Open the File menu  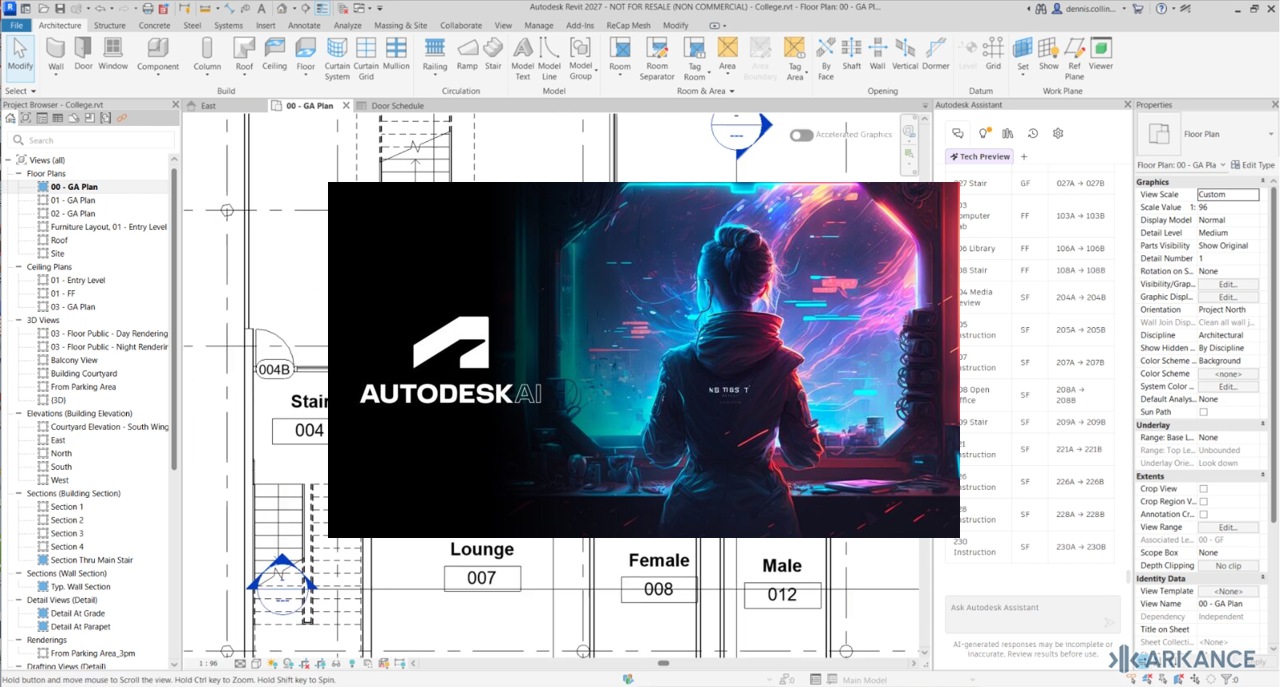point(17,25)
